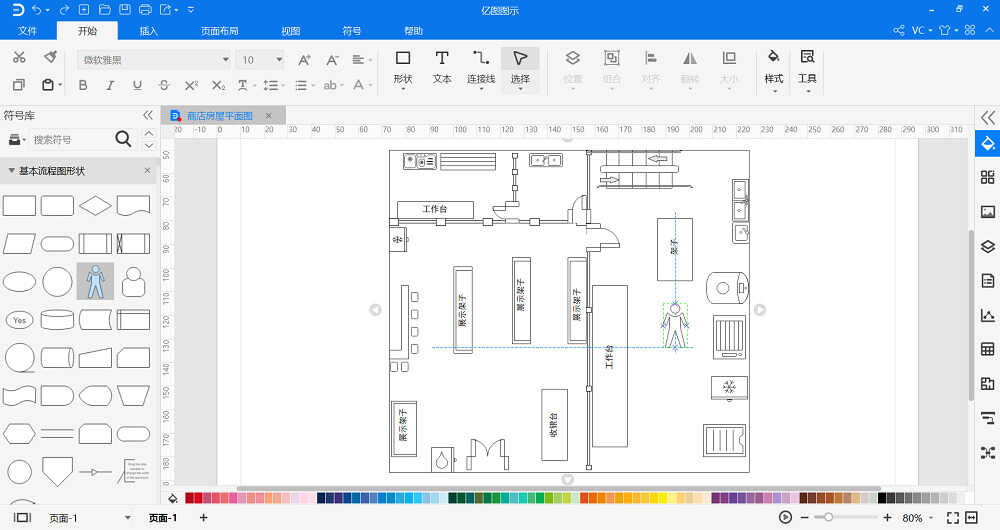Open the Shape tool
The height and width of the screenshot is (530, 1000).
click(x=402, y=68)
